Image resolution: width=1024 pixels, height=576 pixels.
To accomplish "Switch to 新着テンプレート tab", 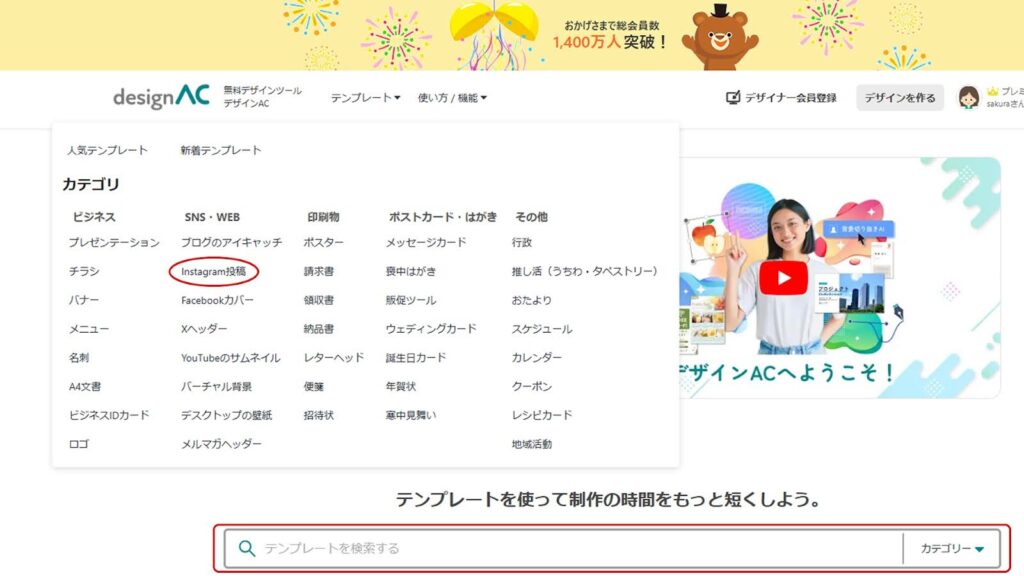I will [x=221, y=150].
